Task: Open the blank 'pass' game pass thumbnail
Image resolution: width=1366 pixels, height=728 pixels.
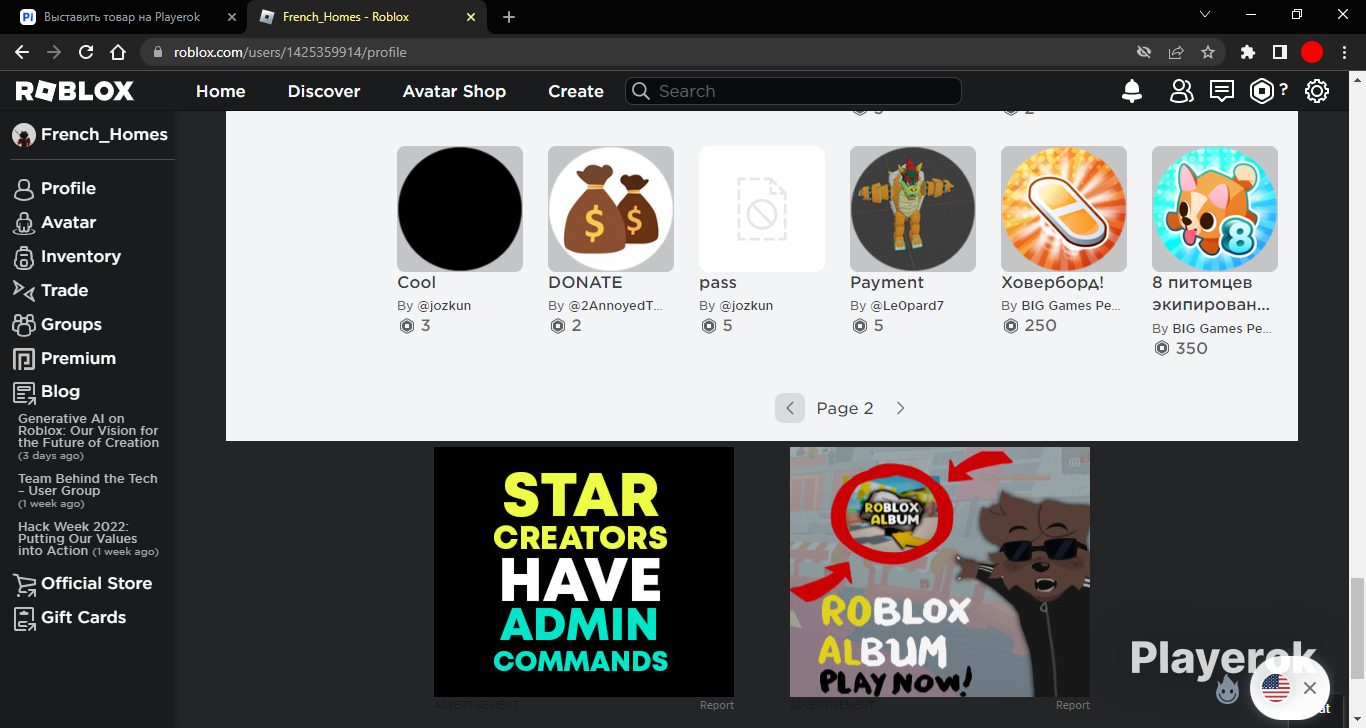Action: point(762,209)
